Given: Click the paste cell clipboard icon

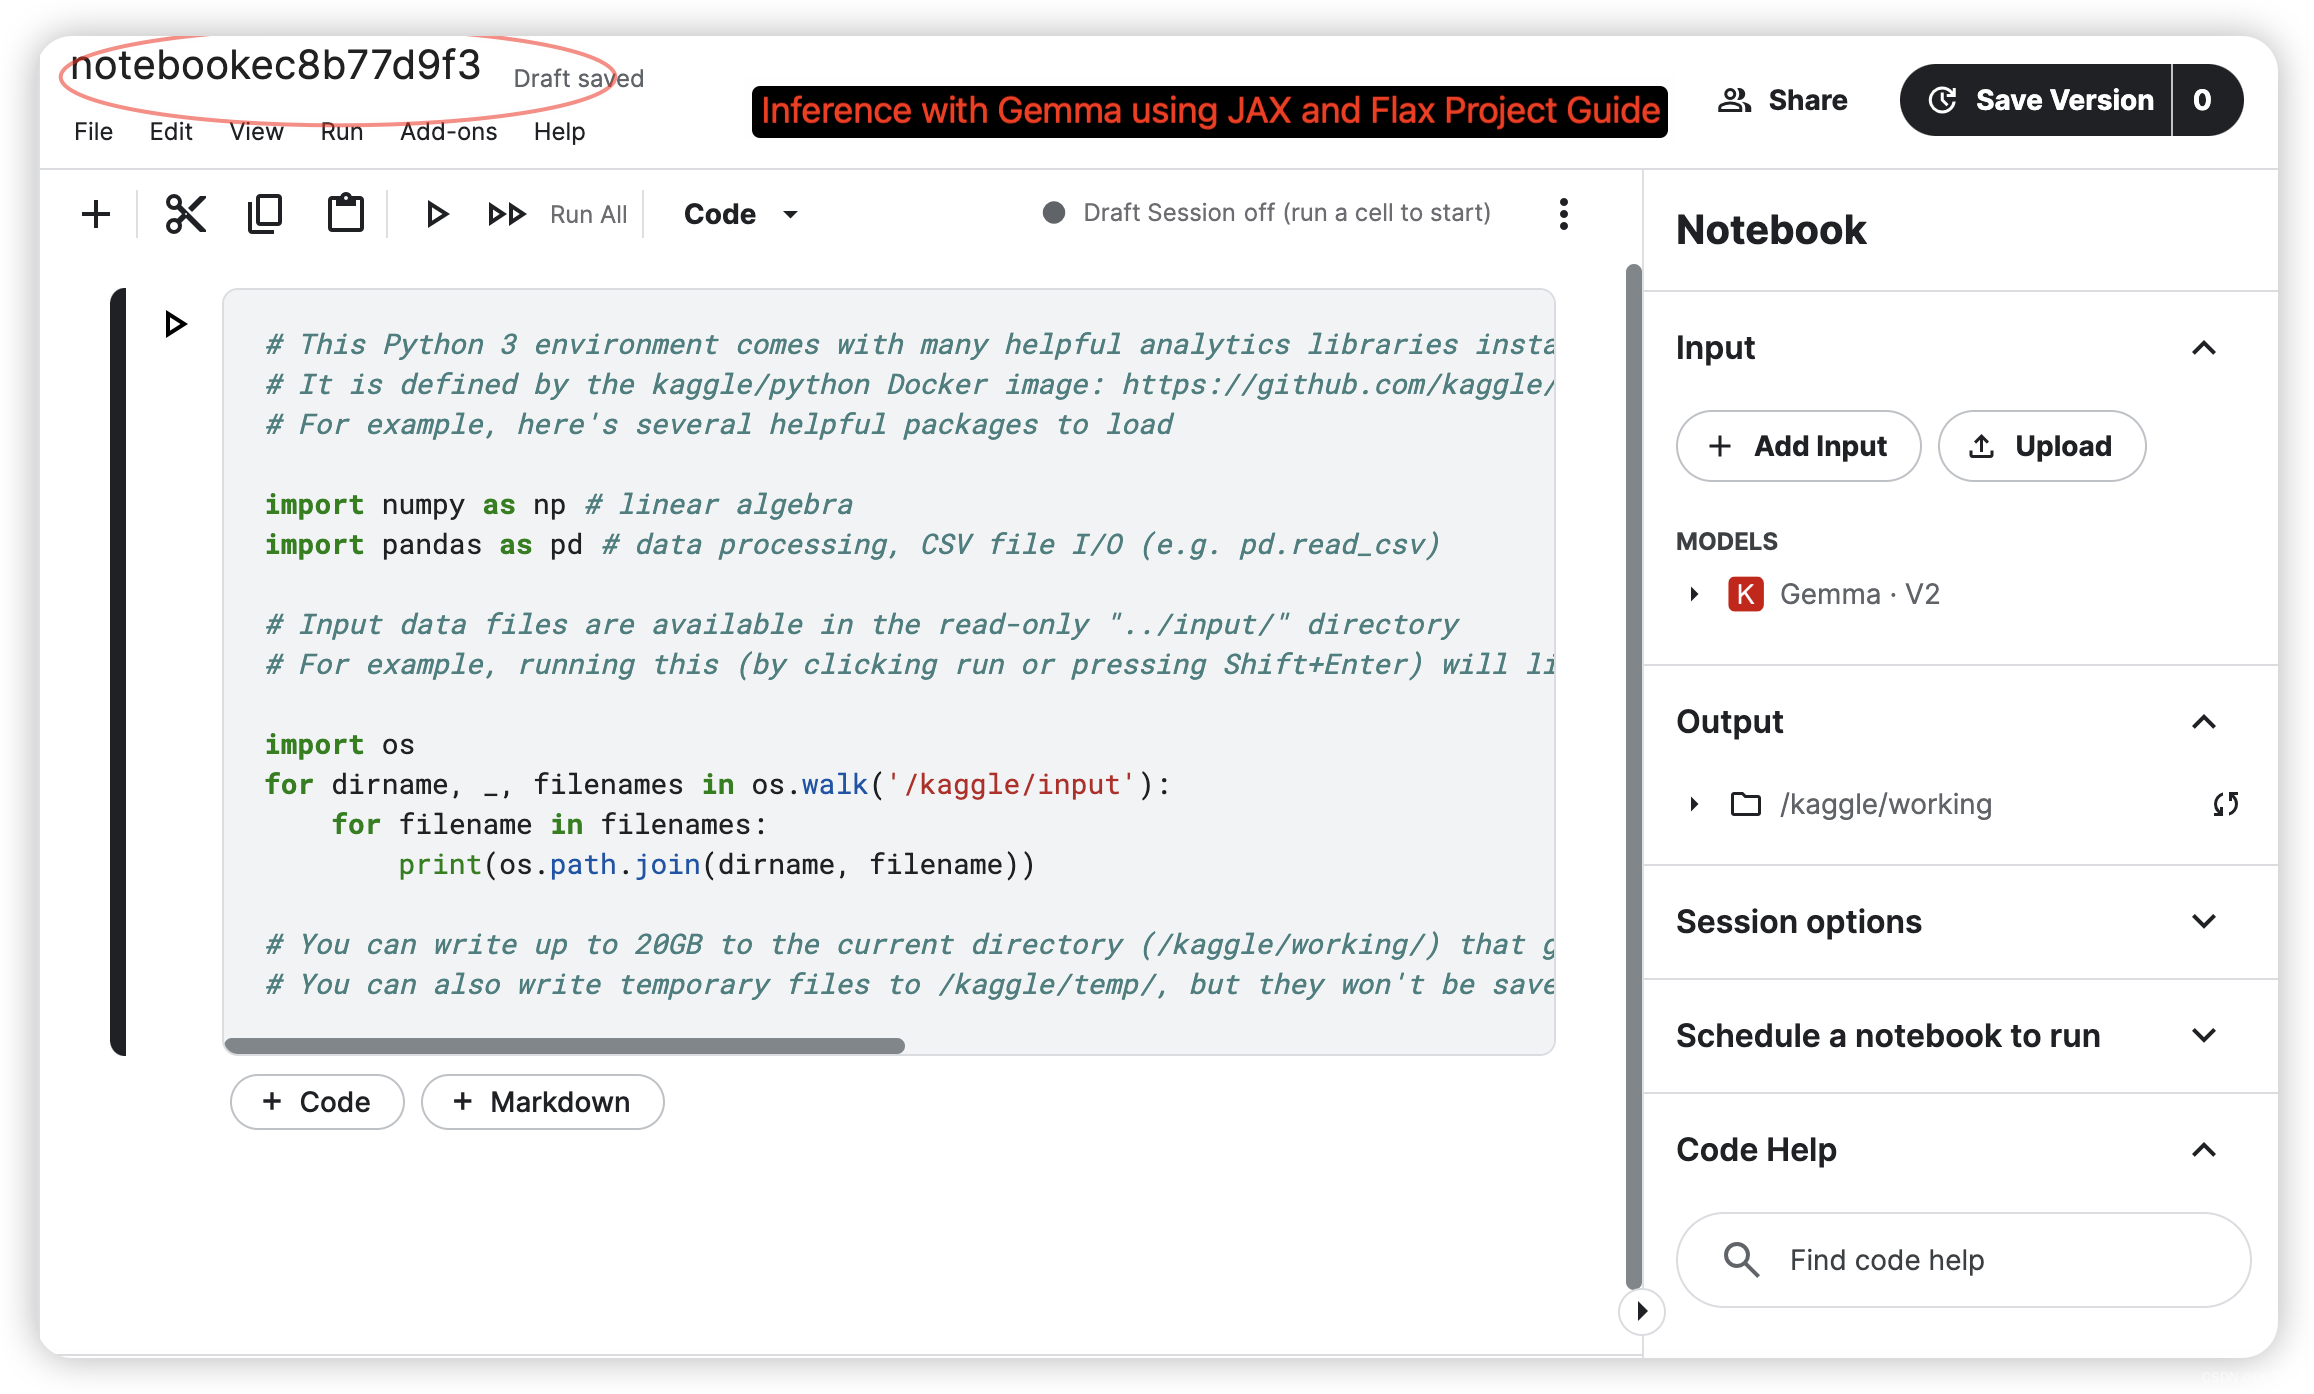Looking at the screenshot, I should pyautogui.click(x=346, y=214).
